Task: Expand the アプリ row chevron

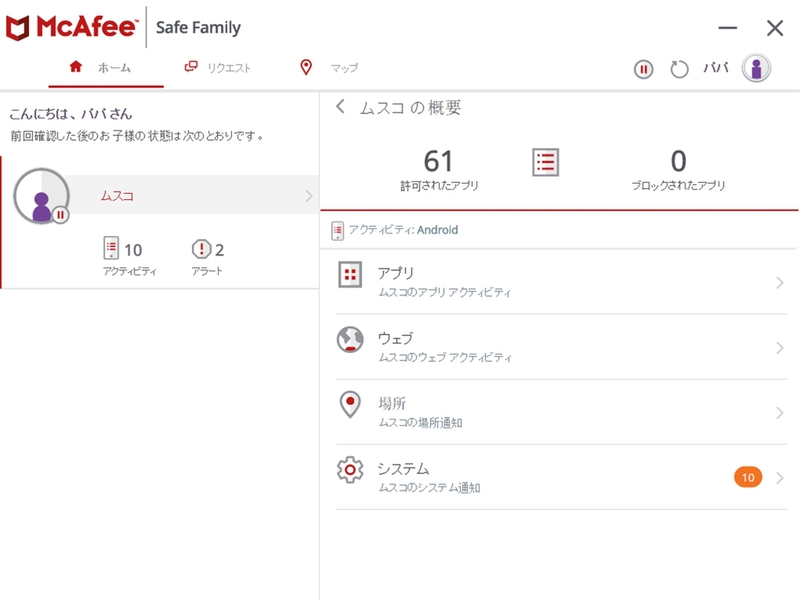Action: [x=779, y=283]
